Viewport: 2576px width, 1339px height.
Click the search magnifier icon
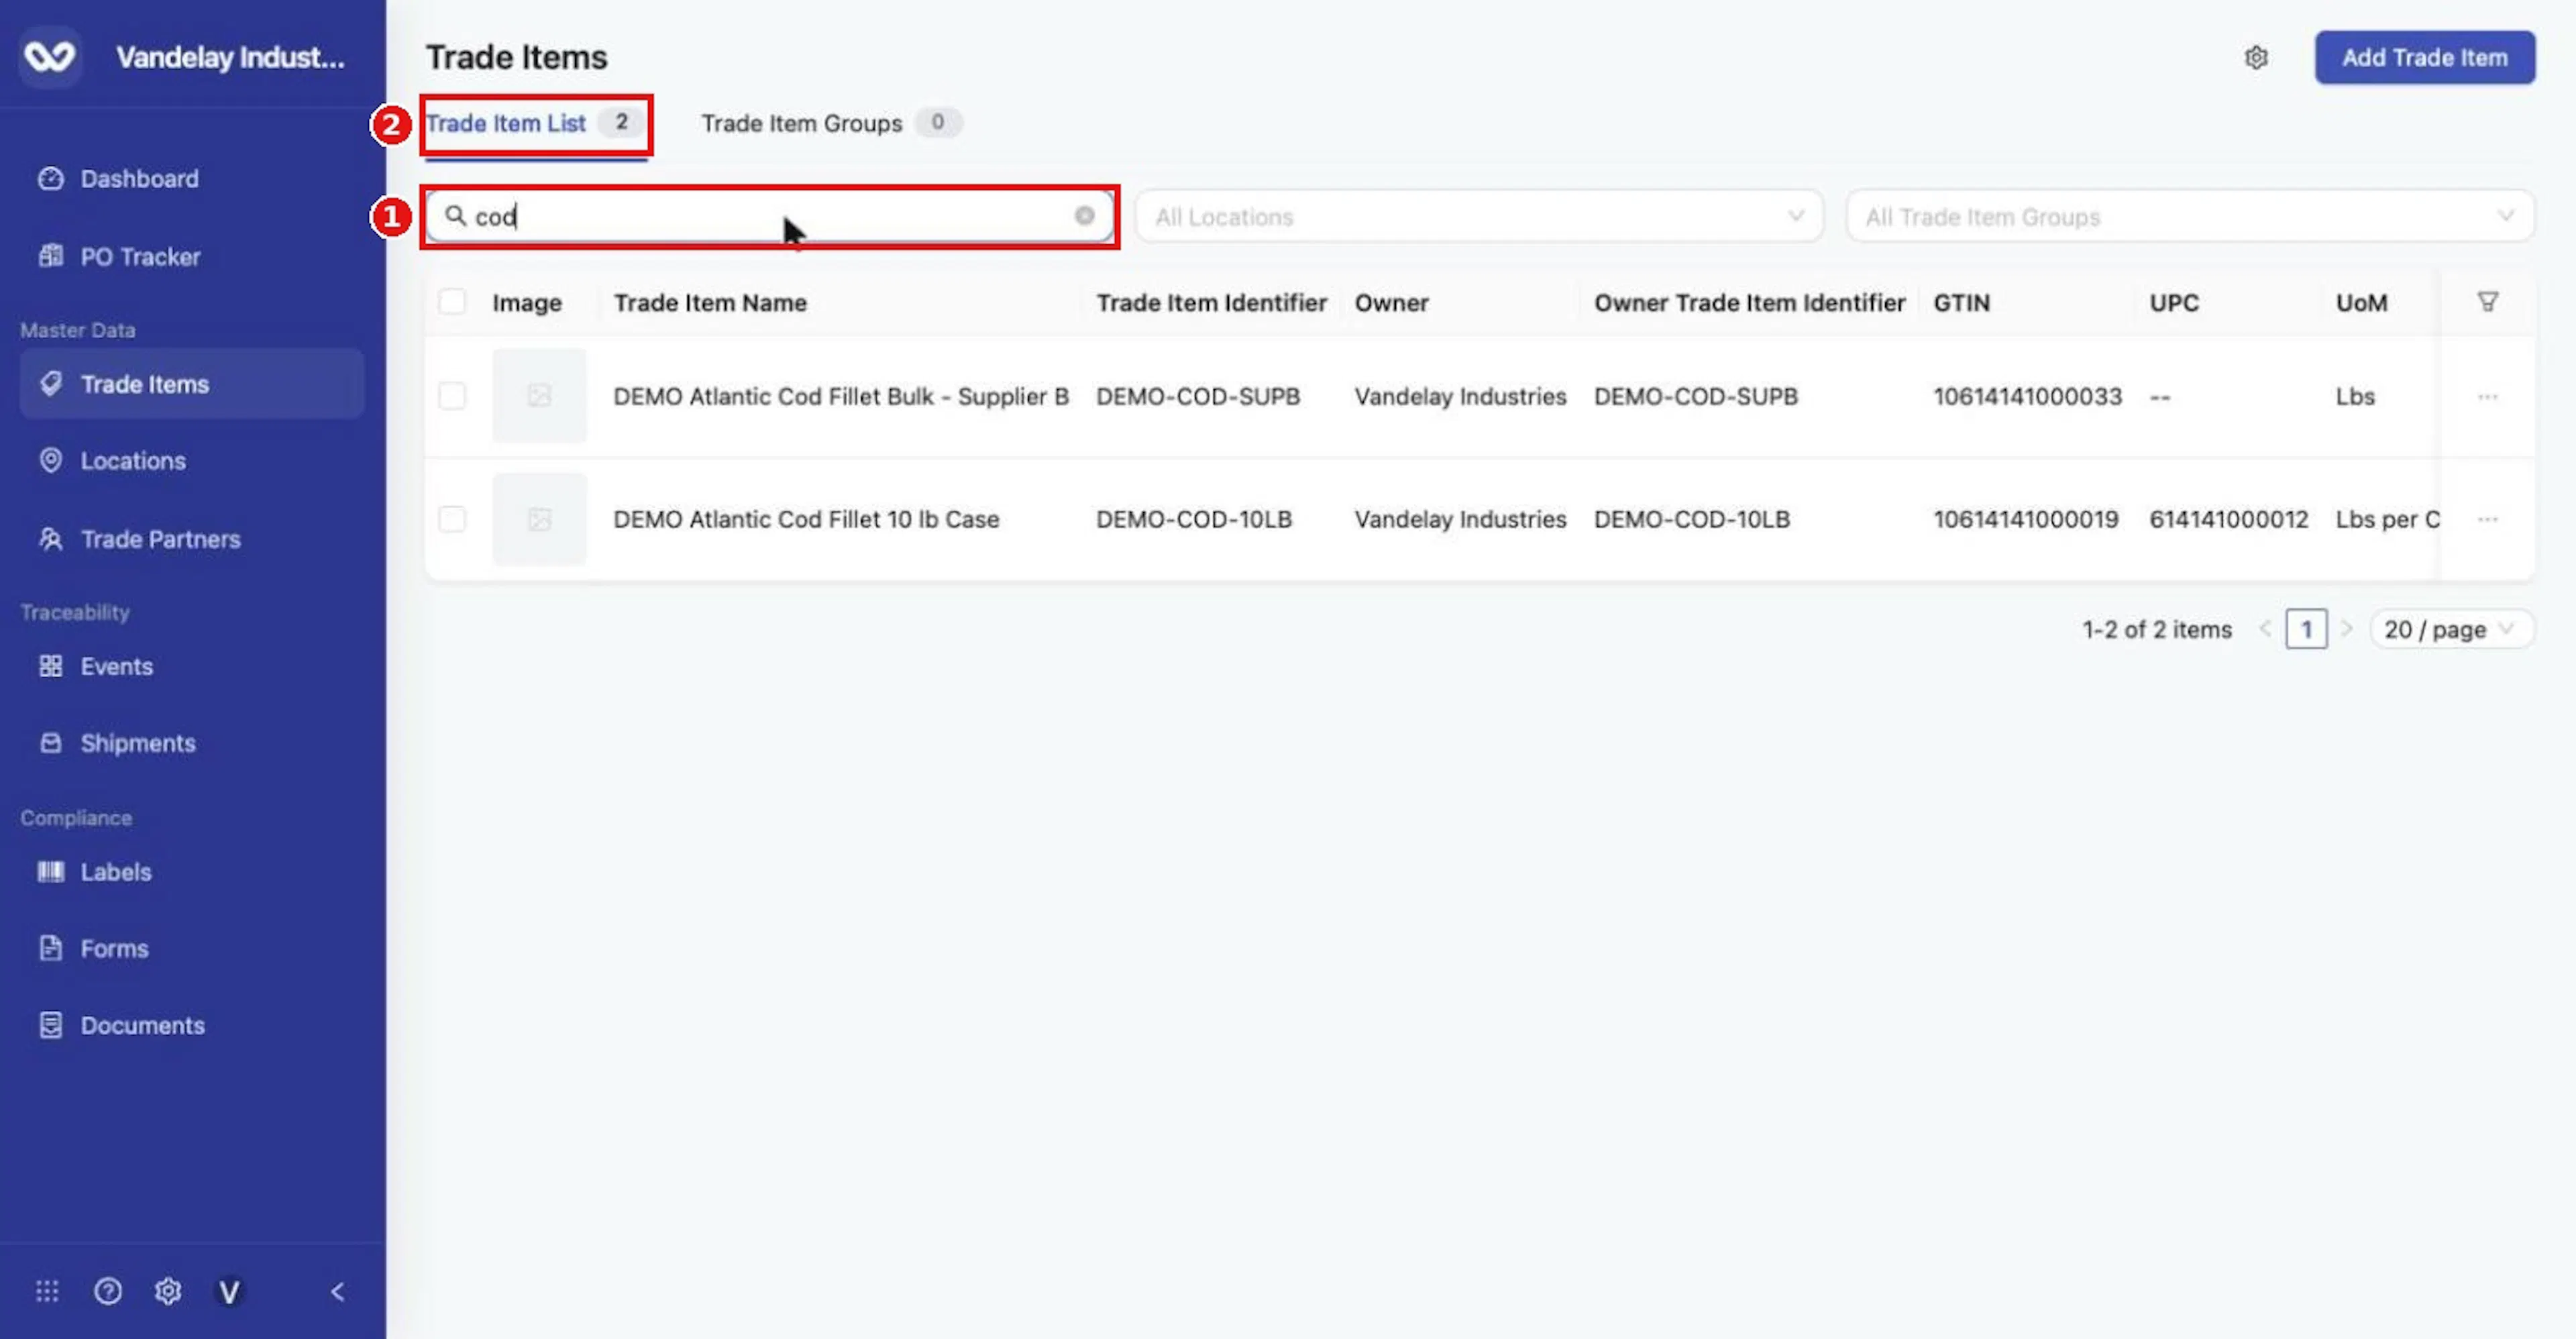tap(455, 216)
